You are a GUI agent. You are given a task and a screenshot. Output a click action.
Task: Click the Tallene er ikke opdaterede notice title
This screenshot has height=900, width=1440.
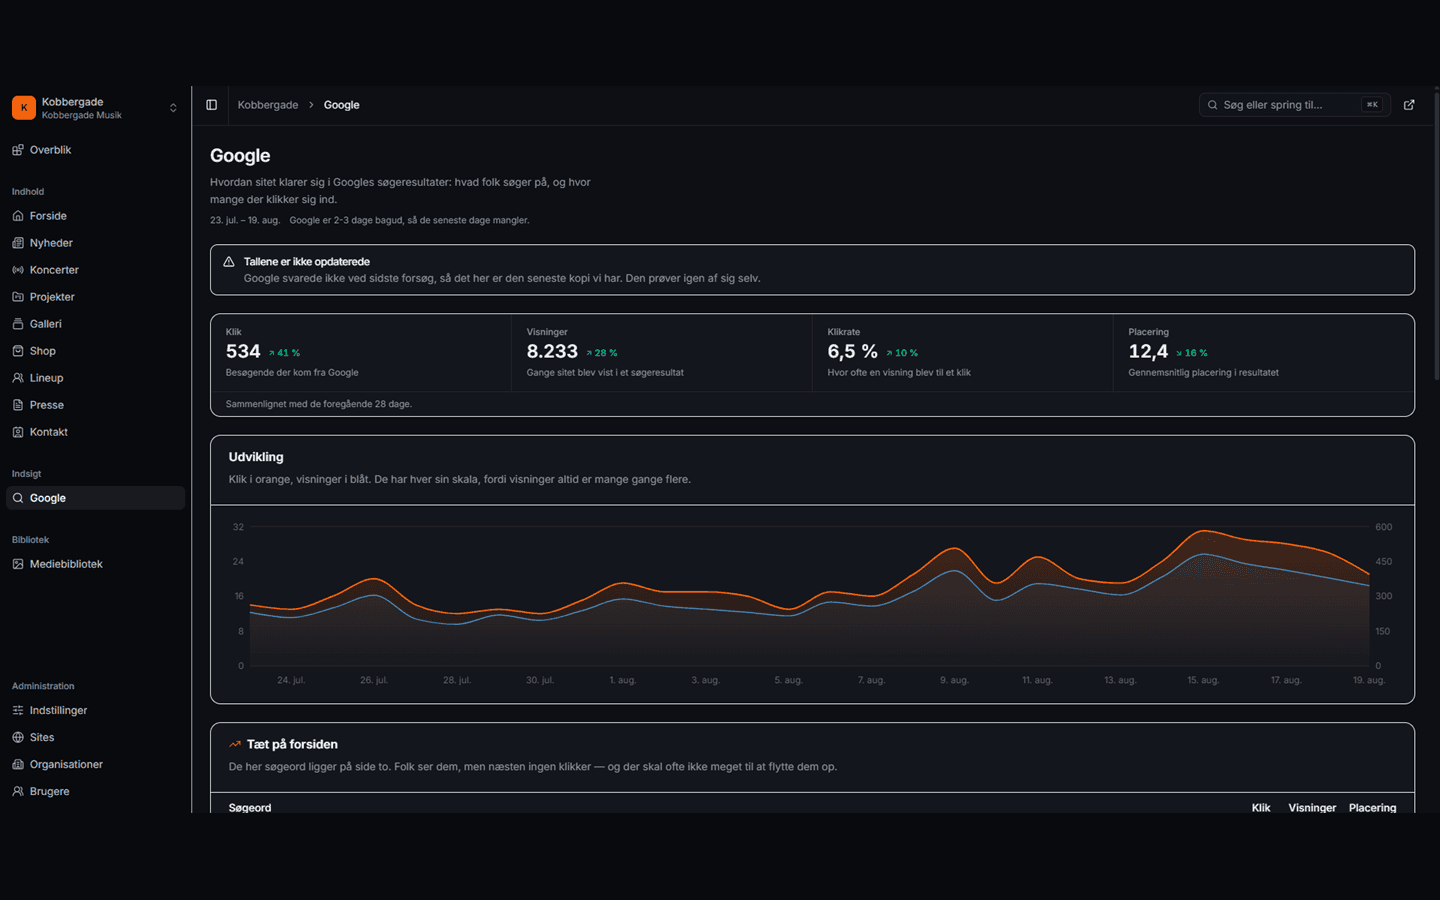tap(307, 262)
